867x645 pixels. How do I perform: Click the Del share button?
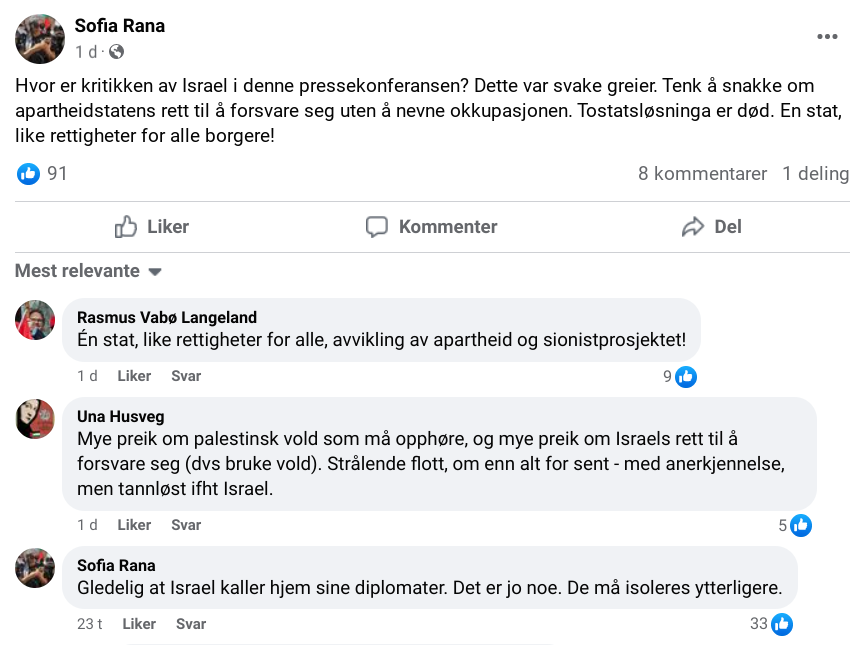(x=712, y=227)
